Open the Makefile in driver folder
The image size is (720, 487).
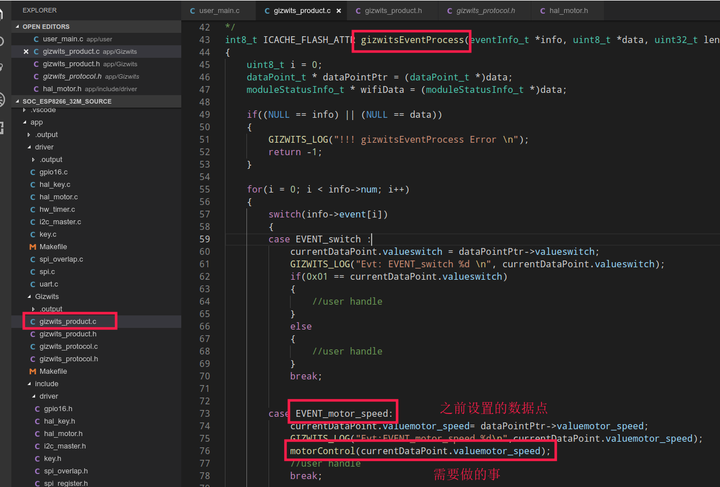pos(53,246)
